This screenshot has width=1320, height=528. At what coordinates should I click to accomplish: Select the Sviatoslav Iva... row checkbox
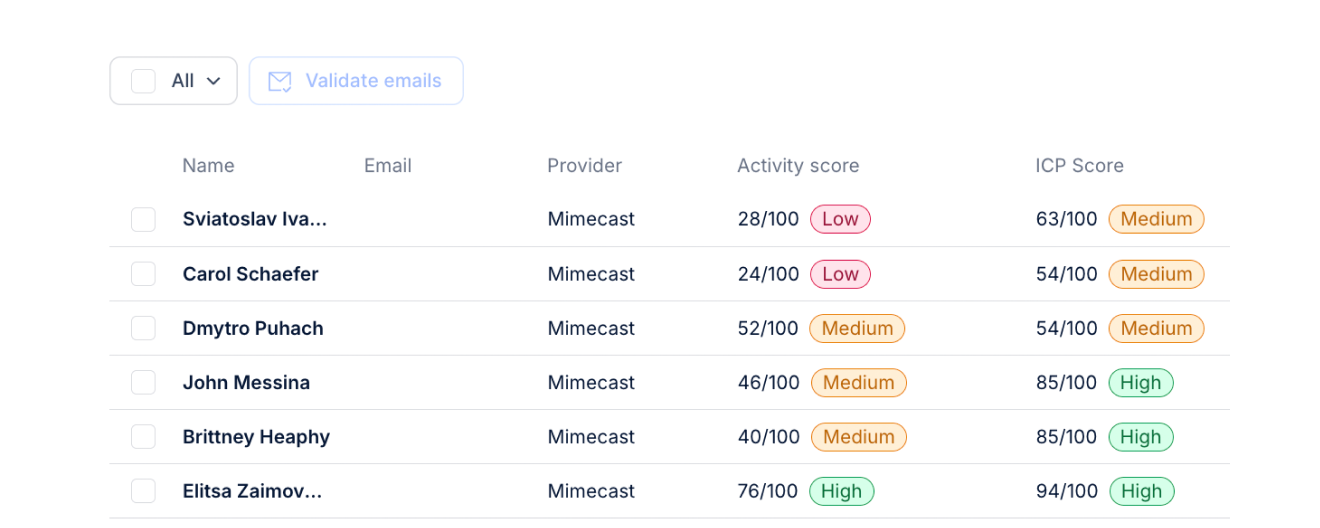[143, 219]
